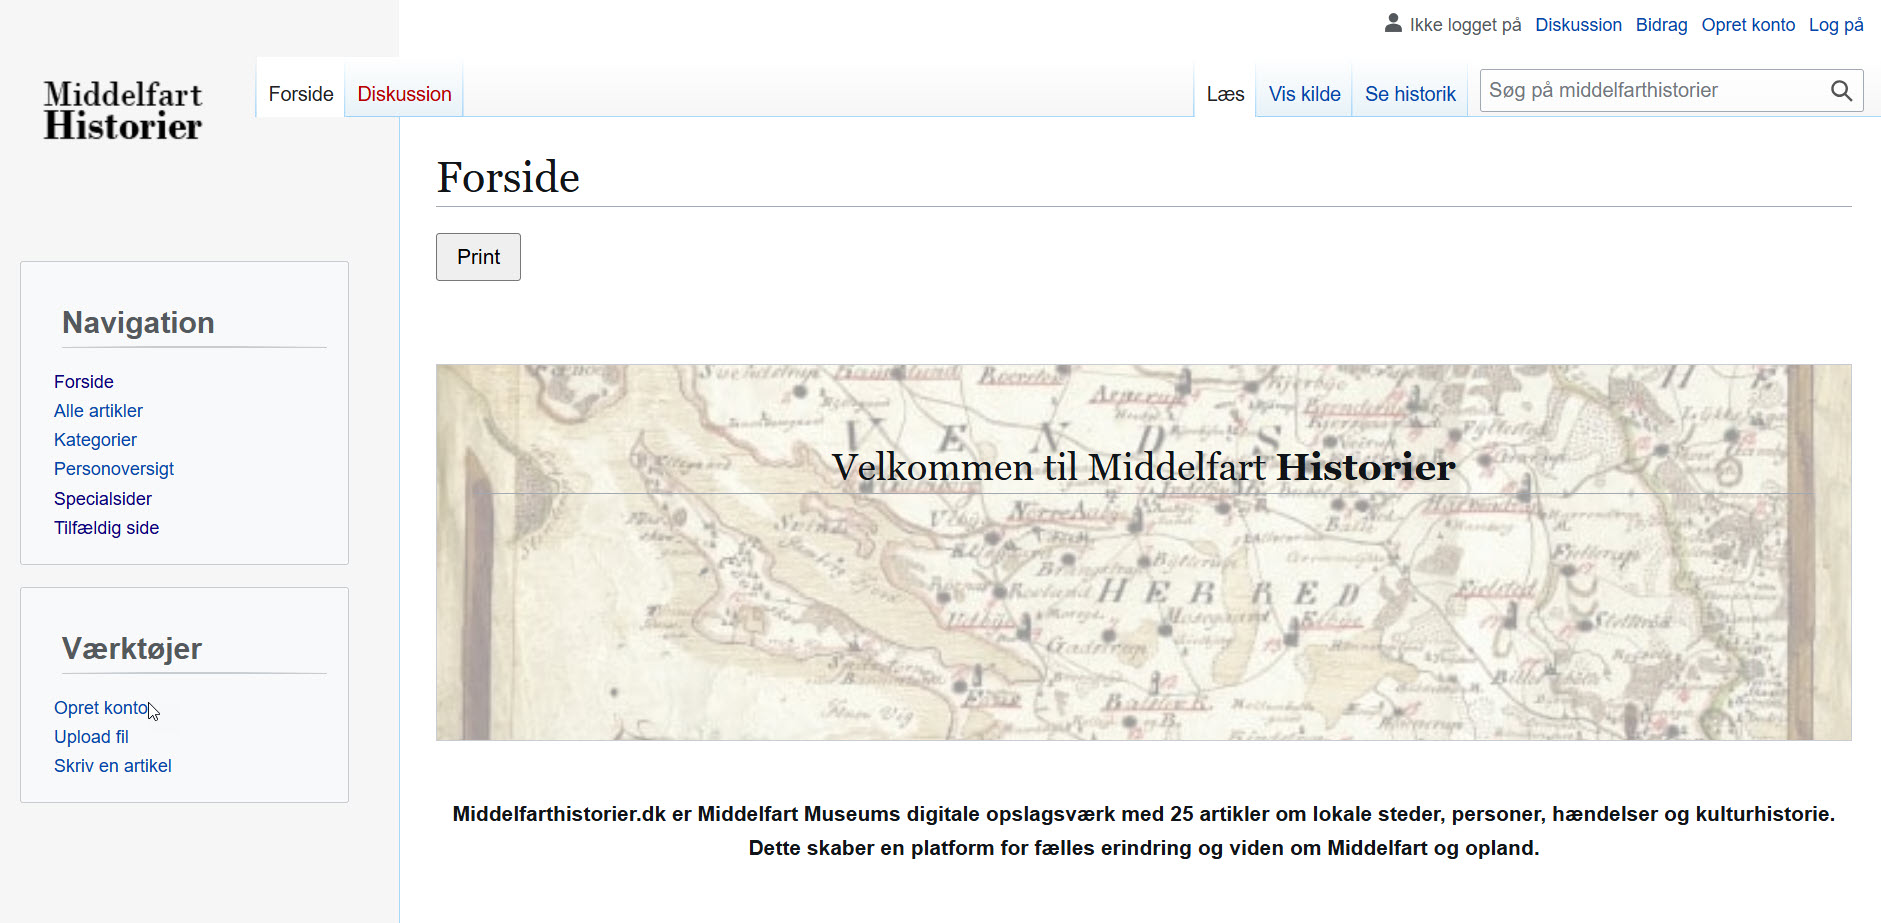Screen dimensions: 1881x923
Task: Click Opret konto under Værktøjer
Action: coord(101,708)
